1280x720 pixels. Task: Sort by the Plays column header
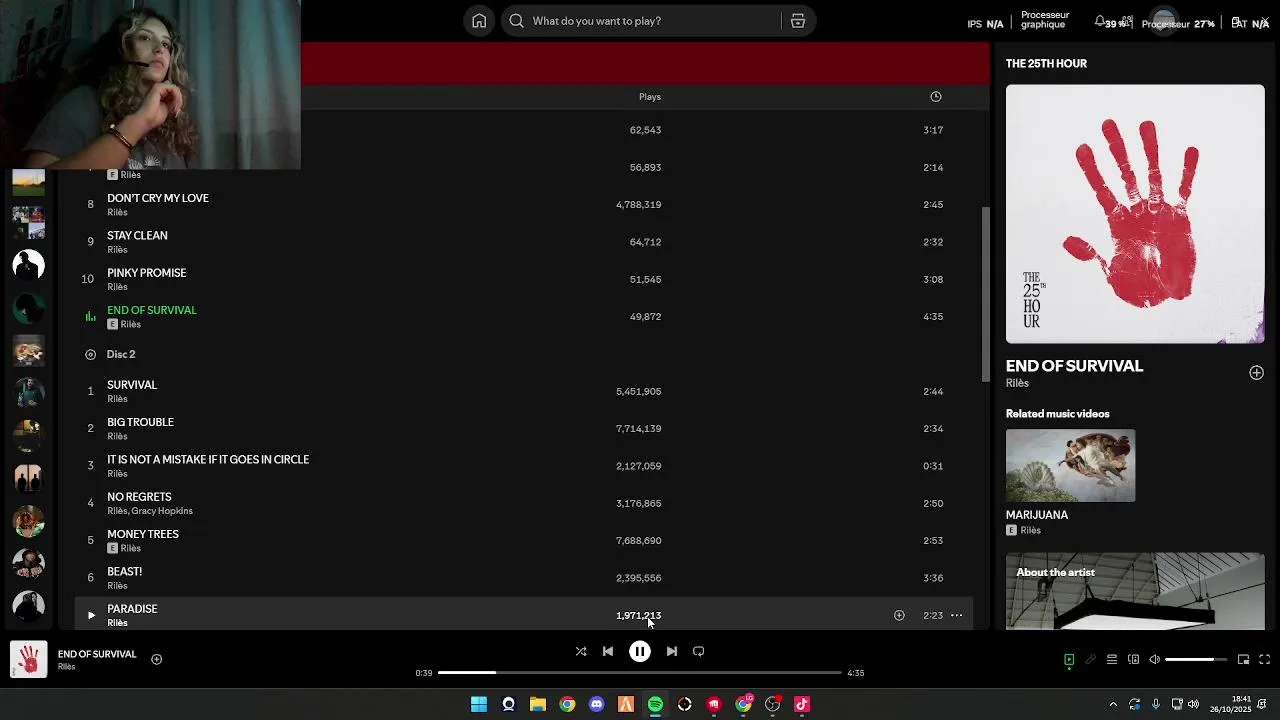tap(650, 97)
